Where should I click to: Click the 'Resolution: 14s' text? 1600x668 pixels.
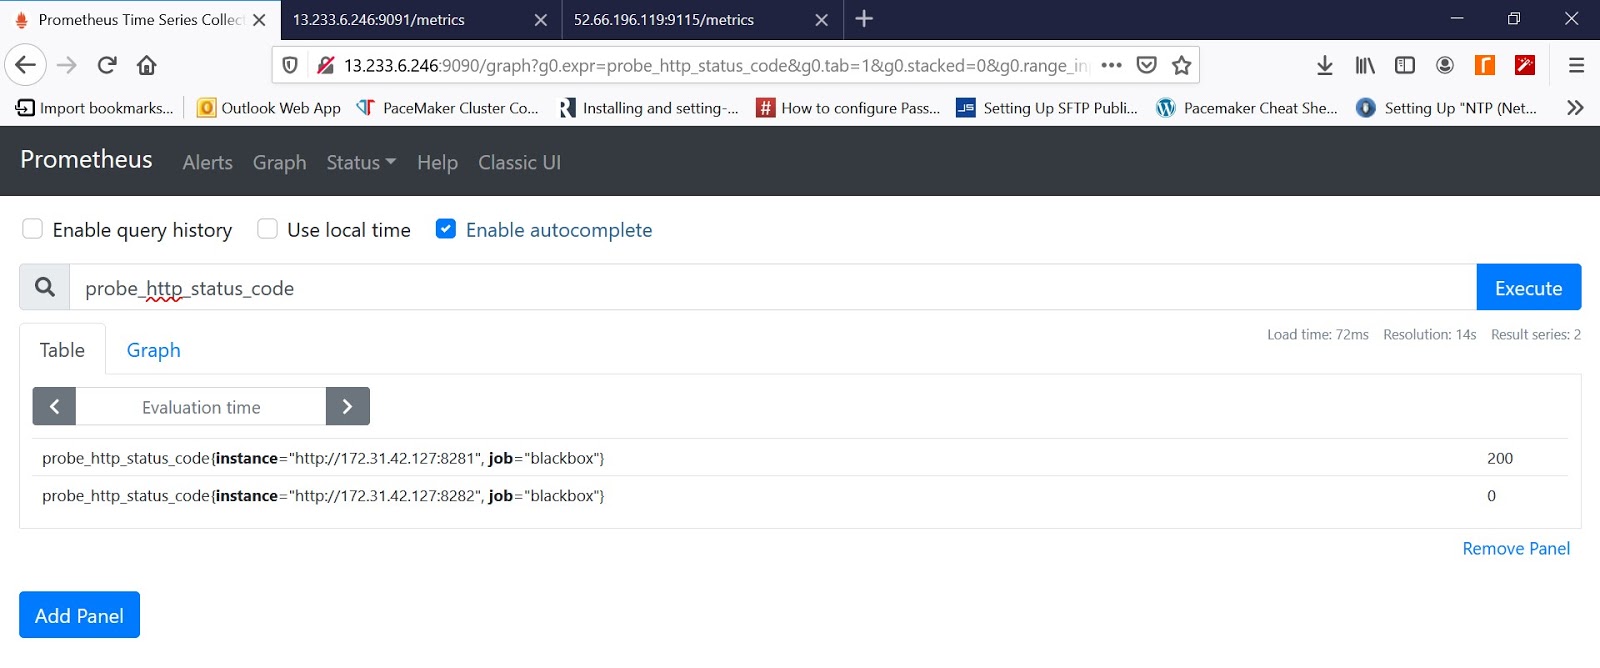[x=1430, y=334]
